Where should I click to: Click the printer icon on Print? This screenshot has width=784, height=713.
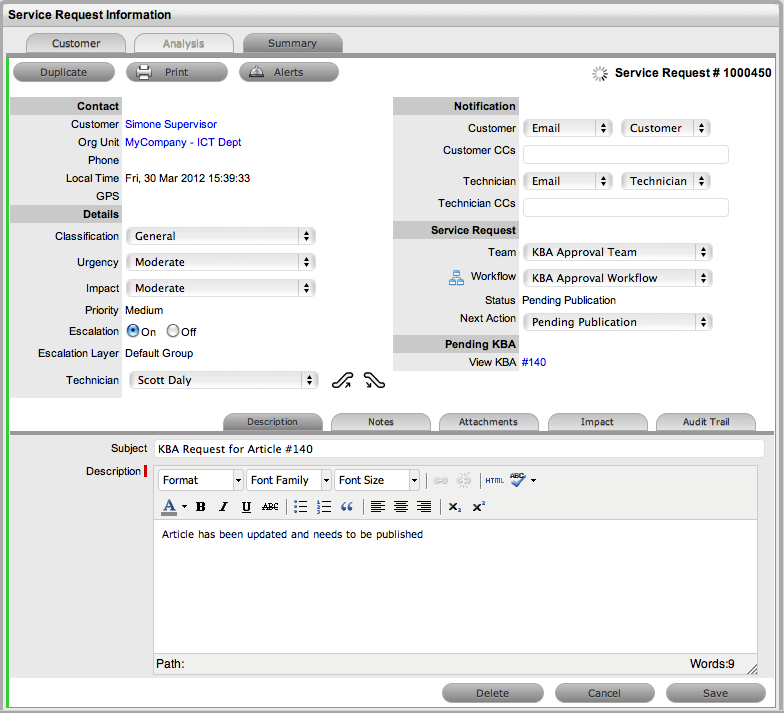[144, 72]
